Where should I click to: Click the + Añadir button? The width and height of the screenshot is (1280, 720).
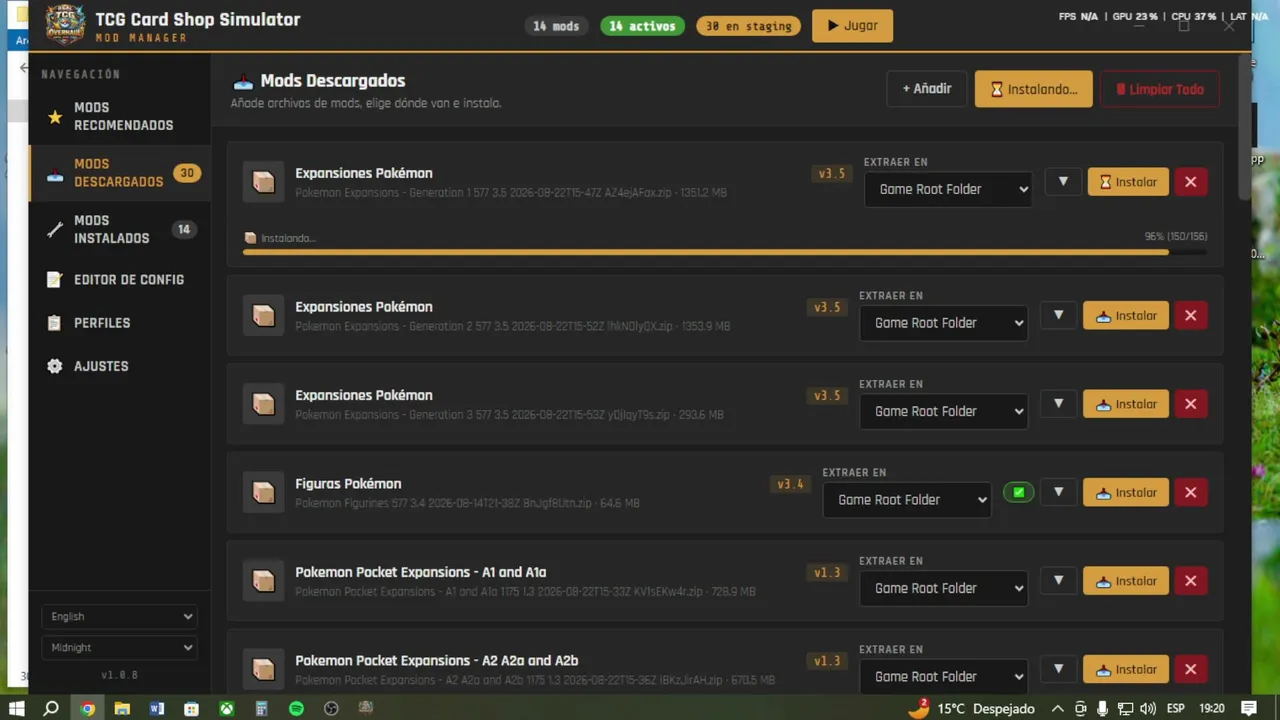pos(927,89)
